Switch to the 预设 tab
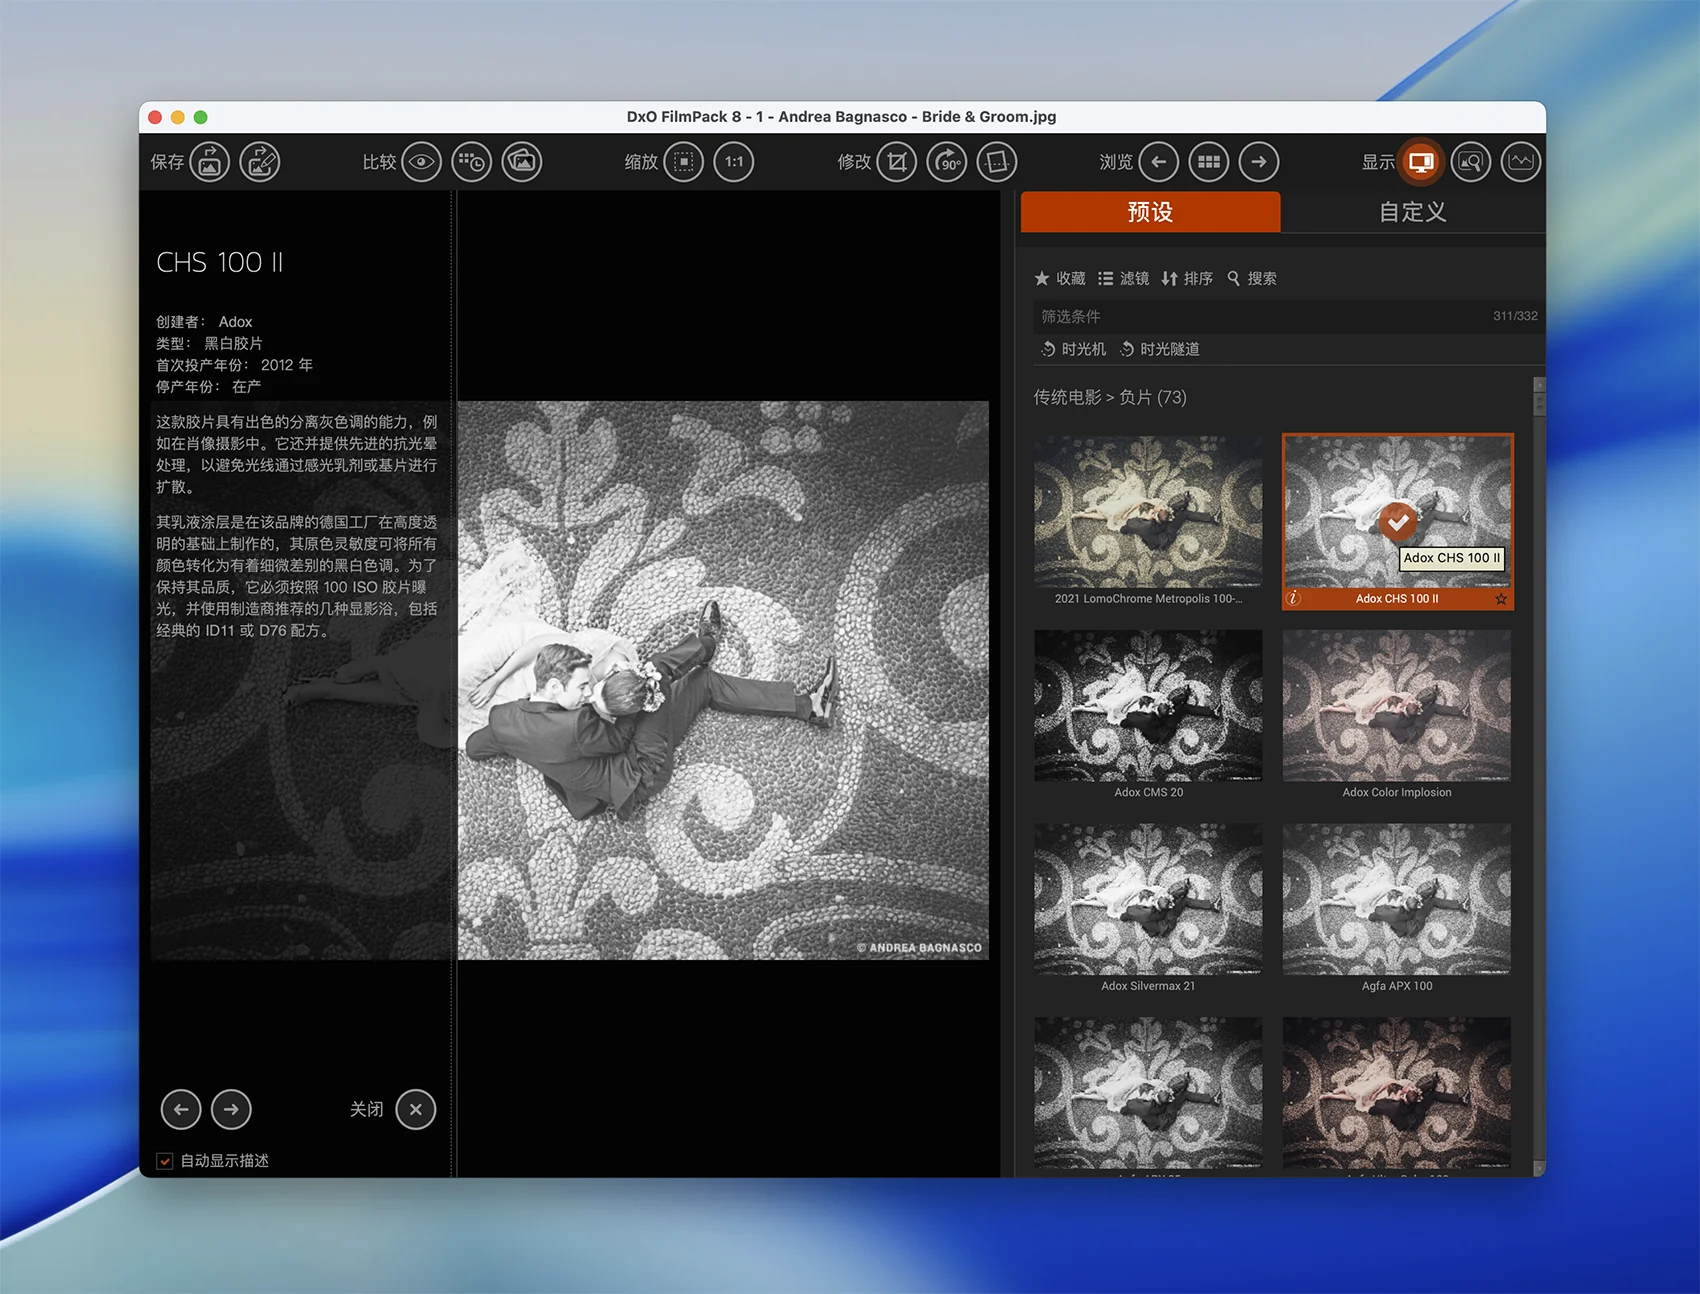The height and width of the screenshot is (1294, 1700). 1150,212
